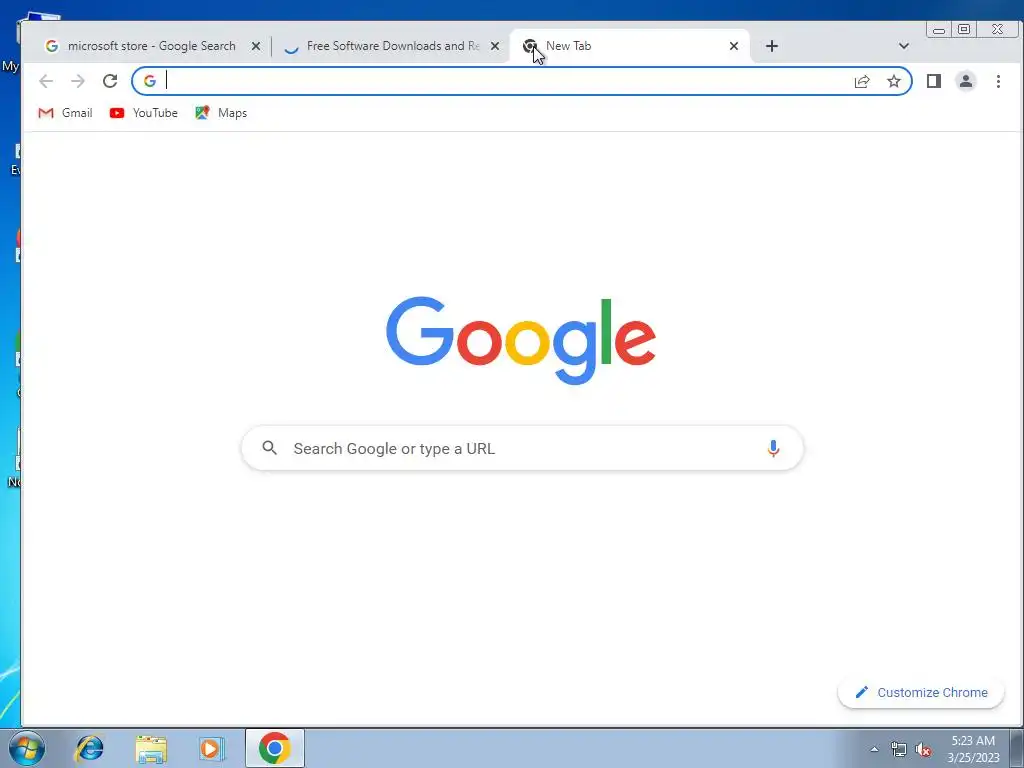Expand the tab search chevron
Image resolution: width=1024 pixels, height=768 pixels.
pos(904,46)
